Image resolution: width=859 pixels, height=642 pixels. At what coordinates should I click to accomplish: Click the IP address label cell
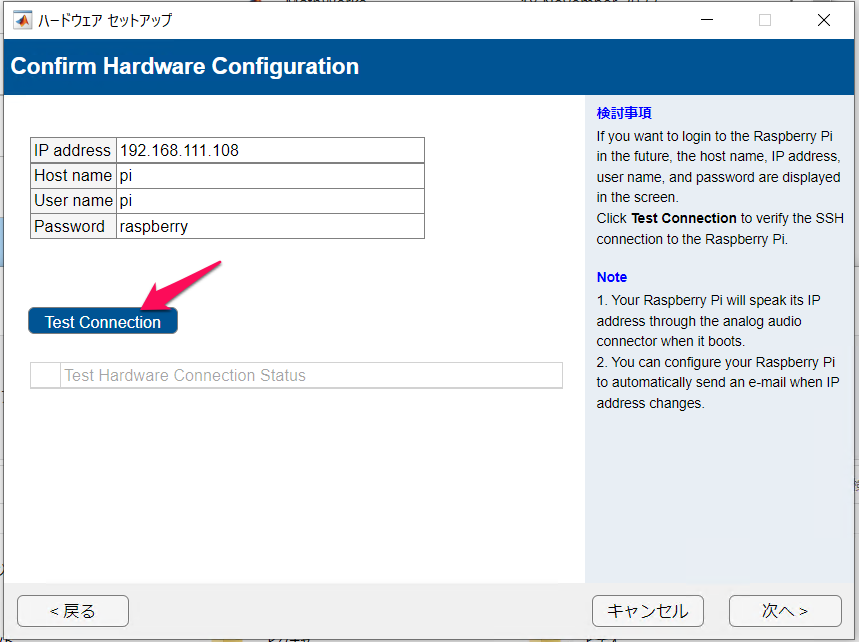pyautogui.click(x=73, y=150)
